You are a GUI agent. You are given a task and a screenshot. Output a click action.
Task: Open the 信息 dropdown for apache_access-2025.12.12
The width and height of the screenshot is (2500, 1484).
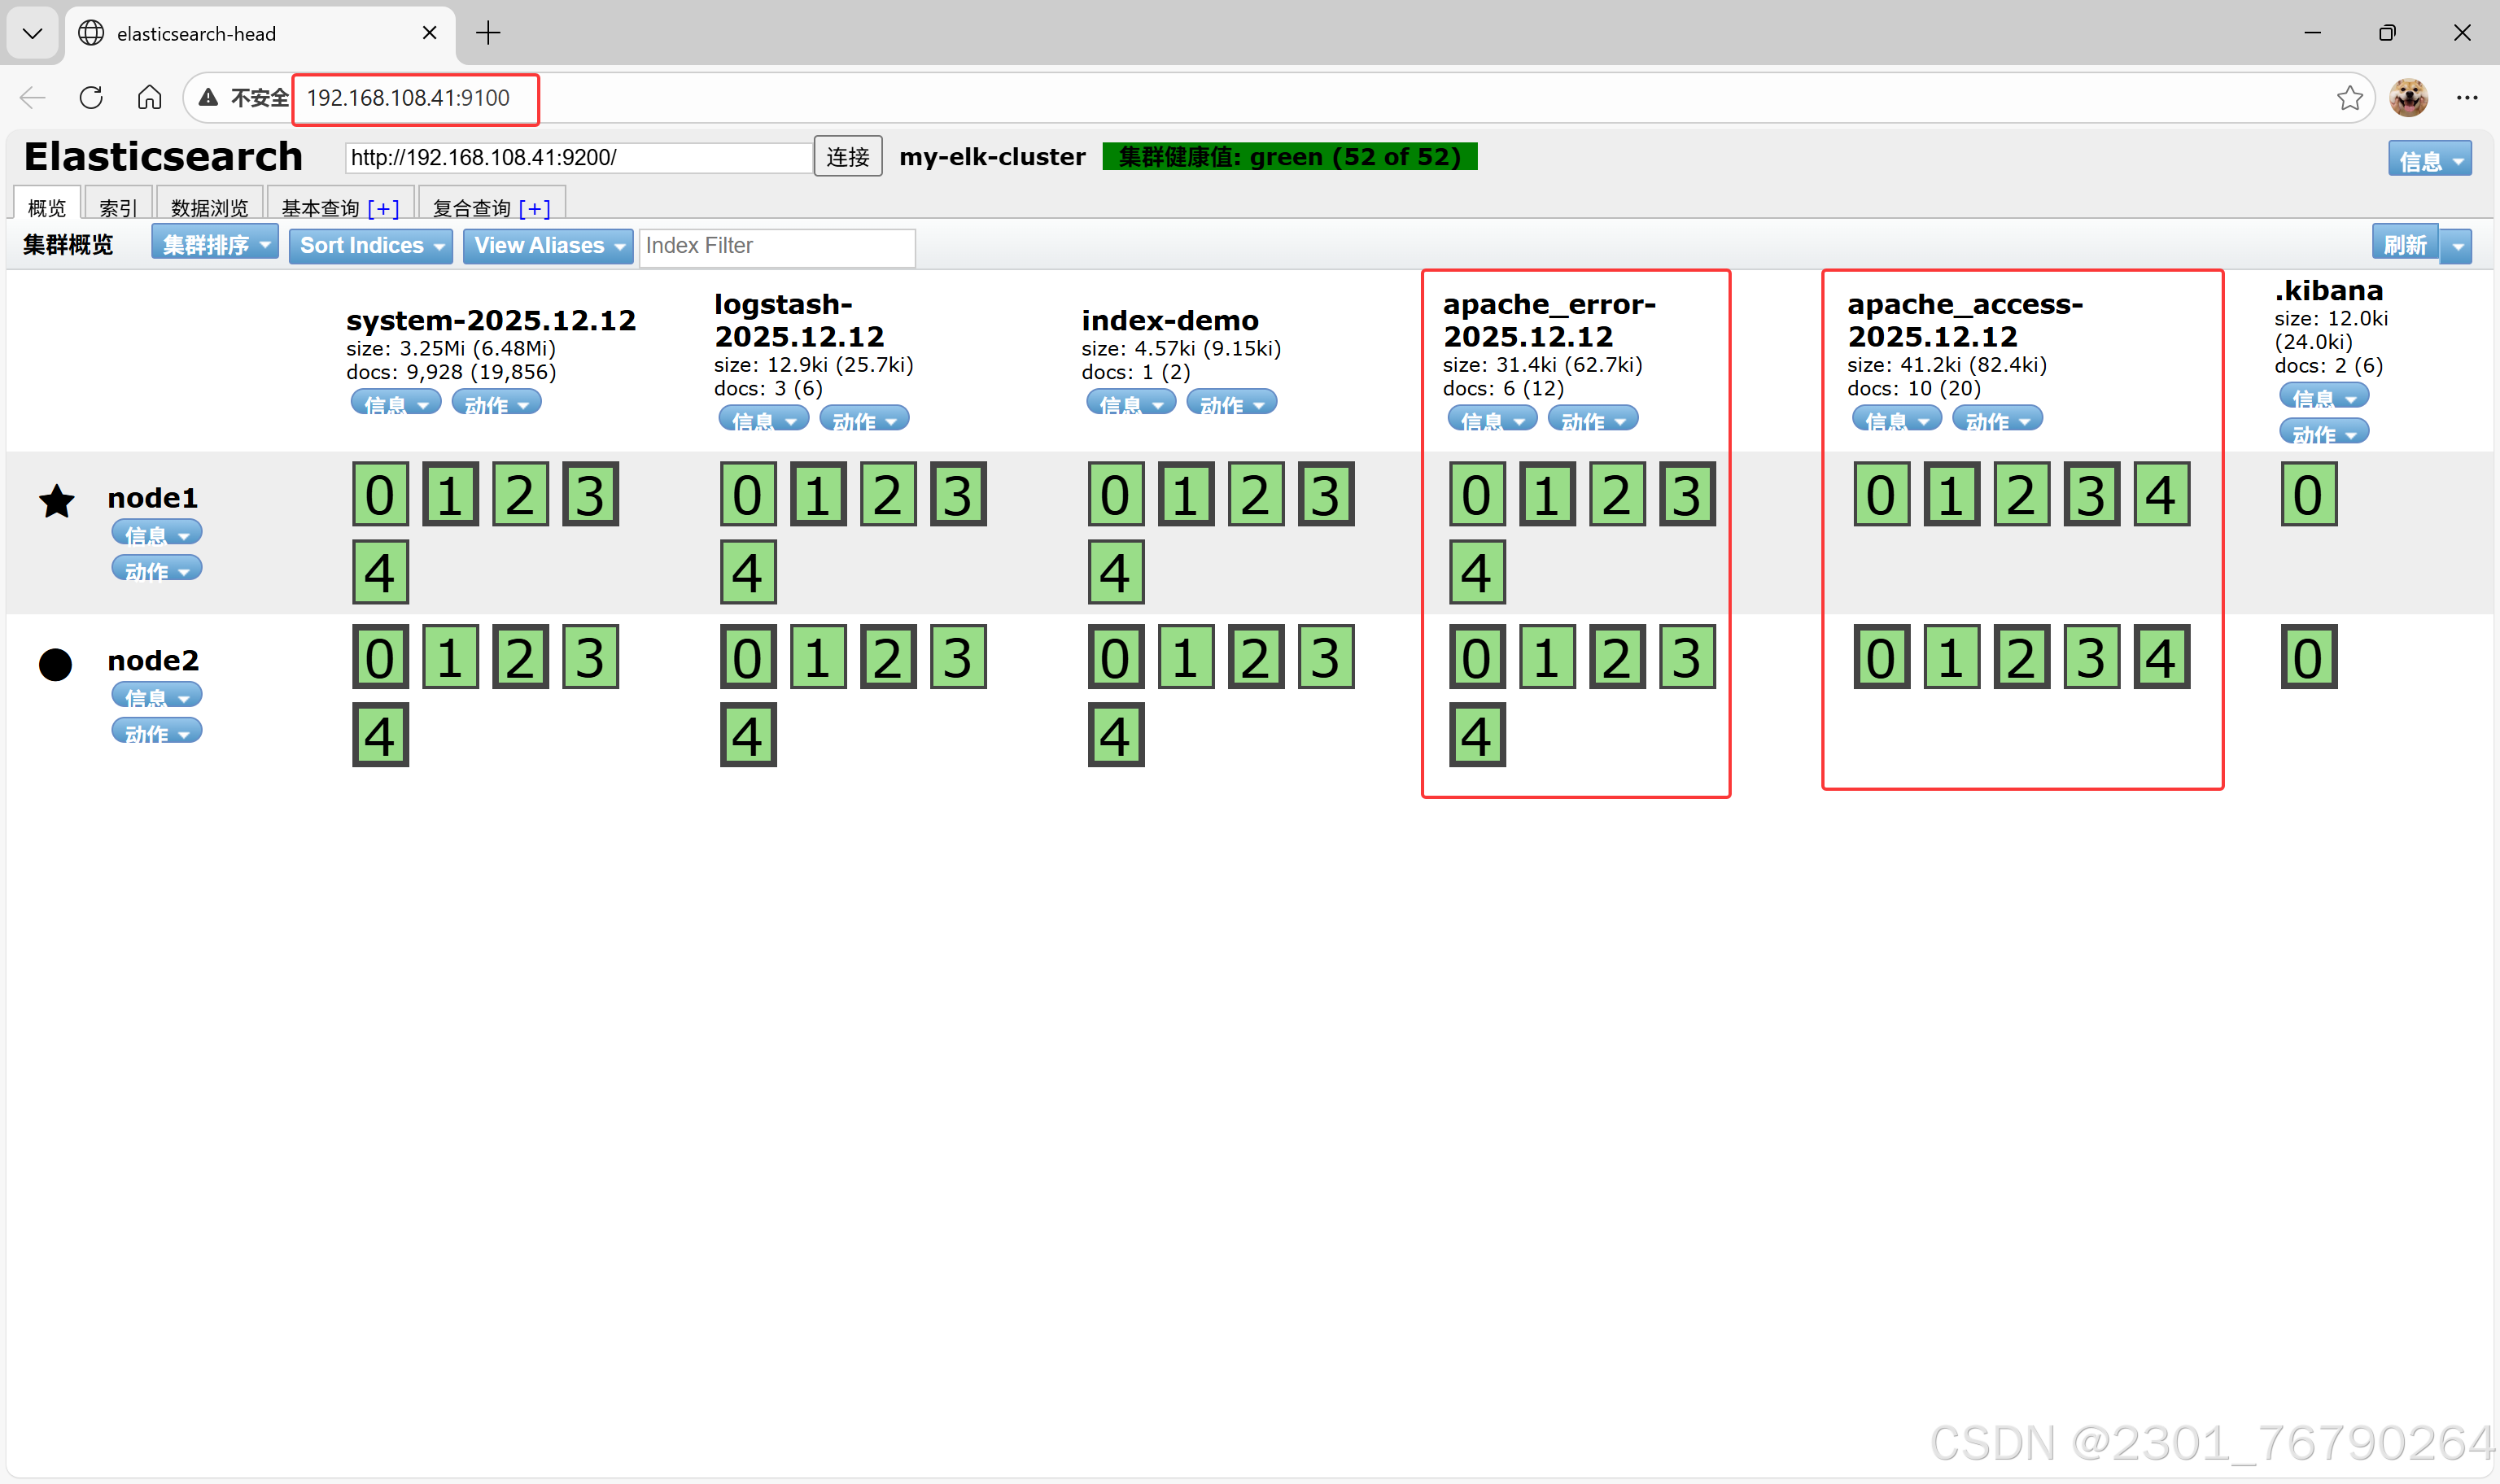point(1897,419)
